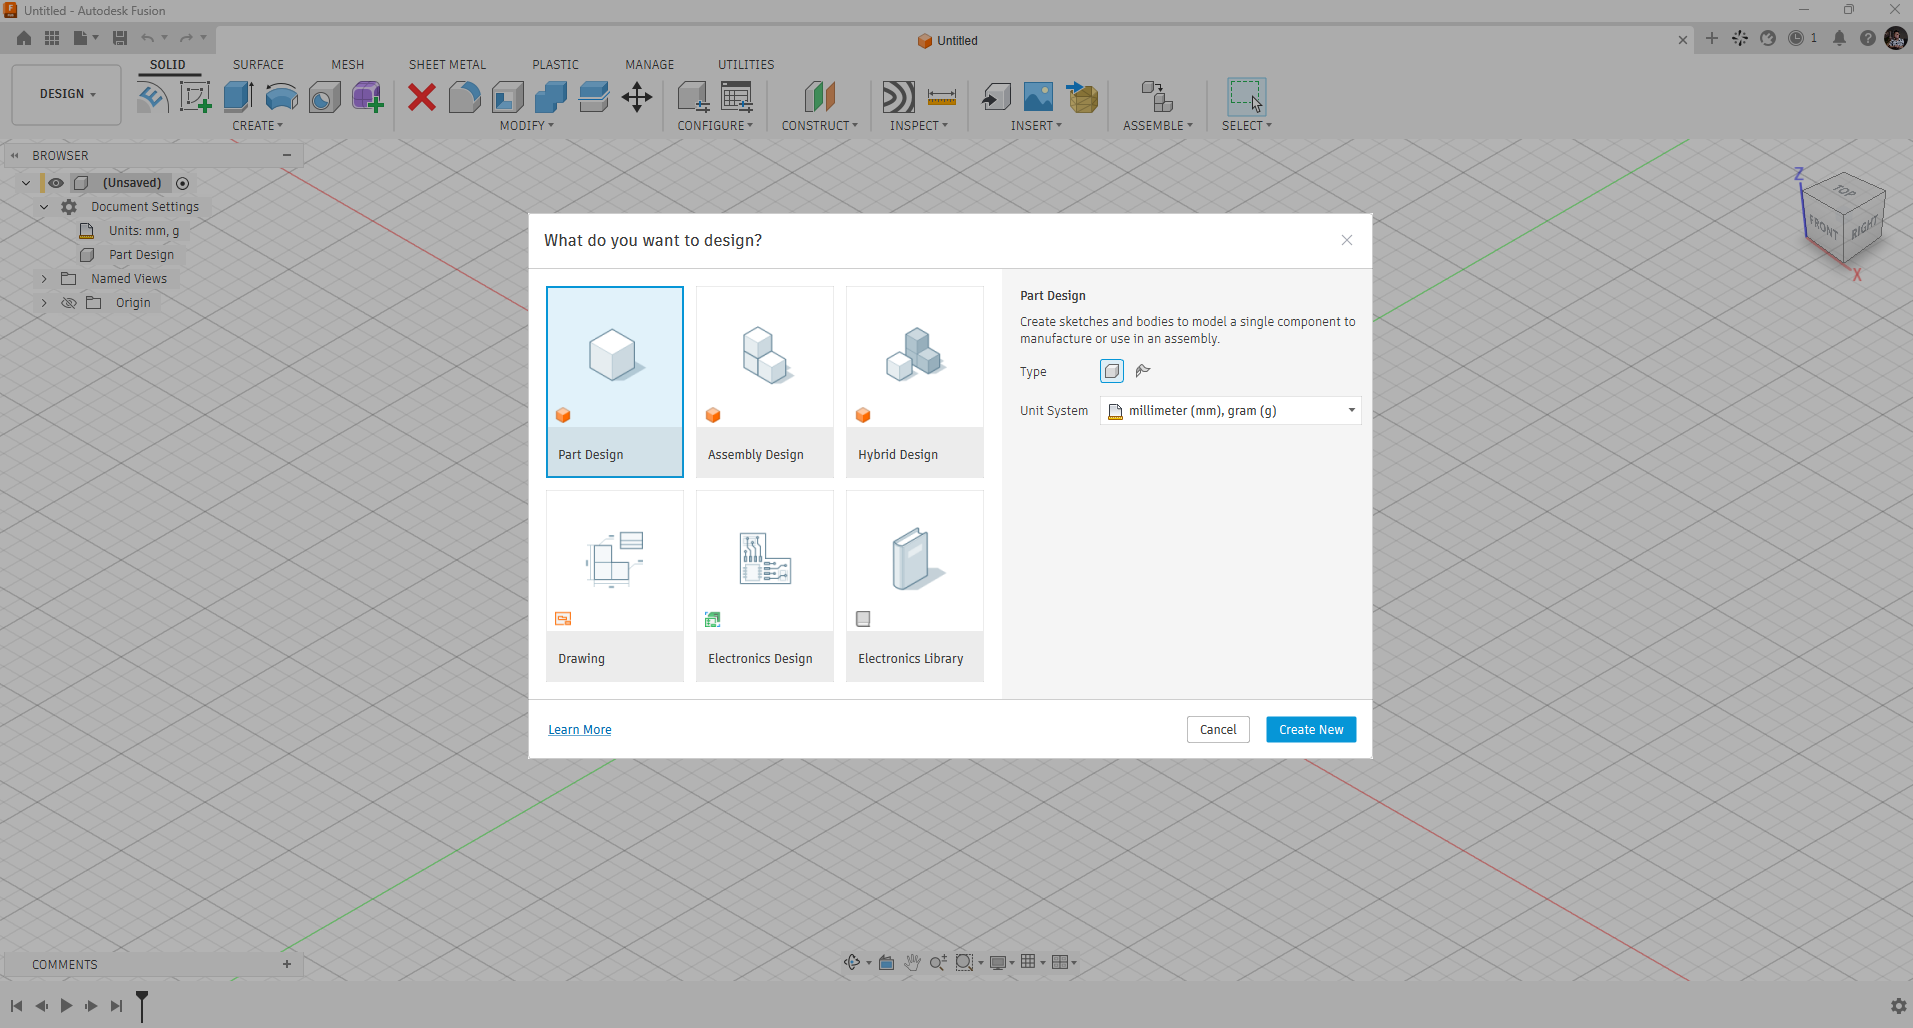Click the Insert Canvas image icon
This screenshot has height=1028, width=1913.
pyautogui.click(x=1038, y=97)
